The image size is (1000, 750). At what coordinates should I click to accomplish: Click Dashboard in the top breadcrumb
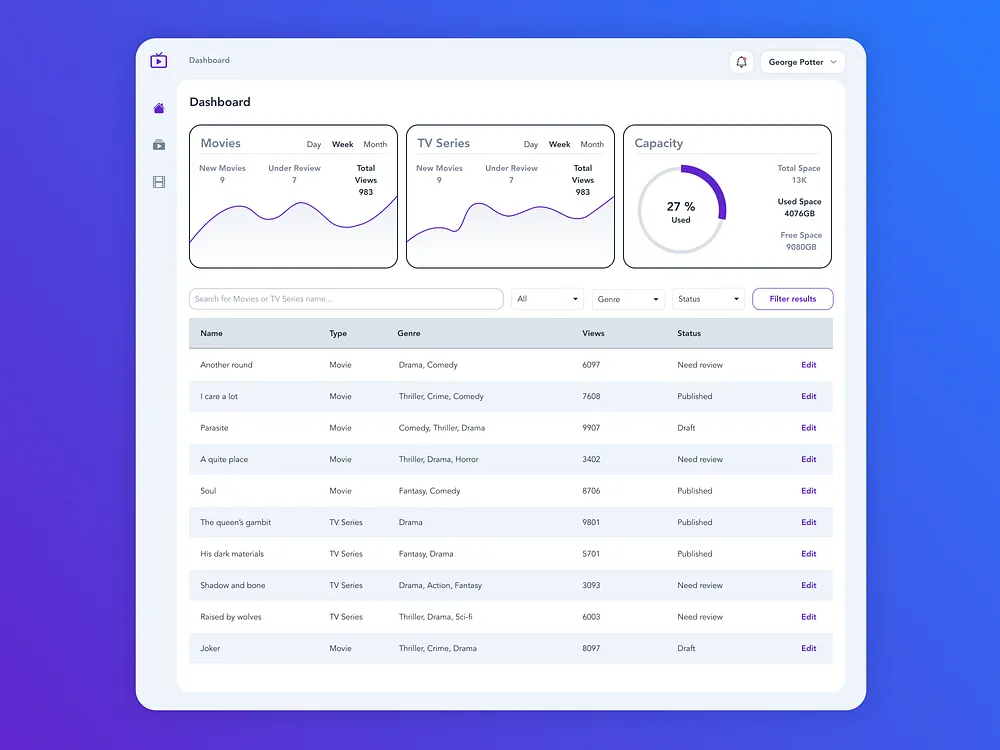[x=209, y=60]
